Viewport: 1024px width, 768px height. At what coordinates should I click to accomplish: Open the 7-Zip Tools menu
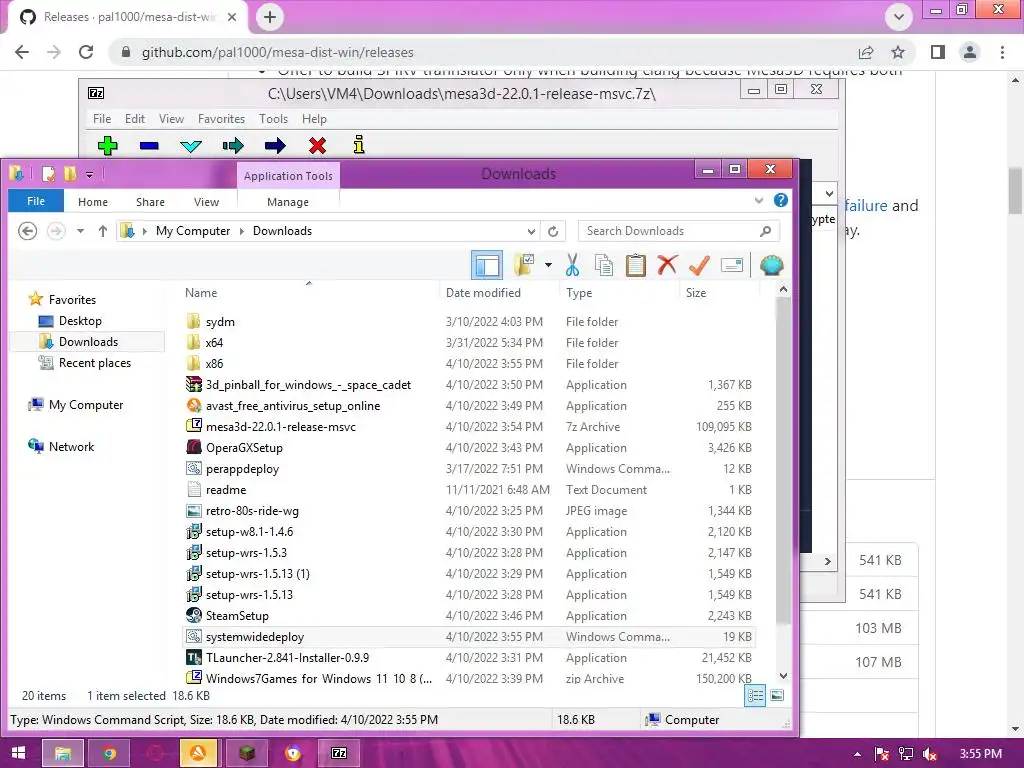[x=273, y=119]
